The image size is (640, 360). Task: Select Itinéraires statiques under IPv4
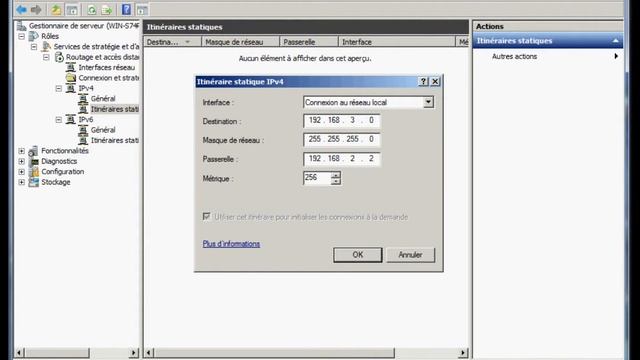coord(115,109)
